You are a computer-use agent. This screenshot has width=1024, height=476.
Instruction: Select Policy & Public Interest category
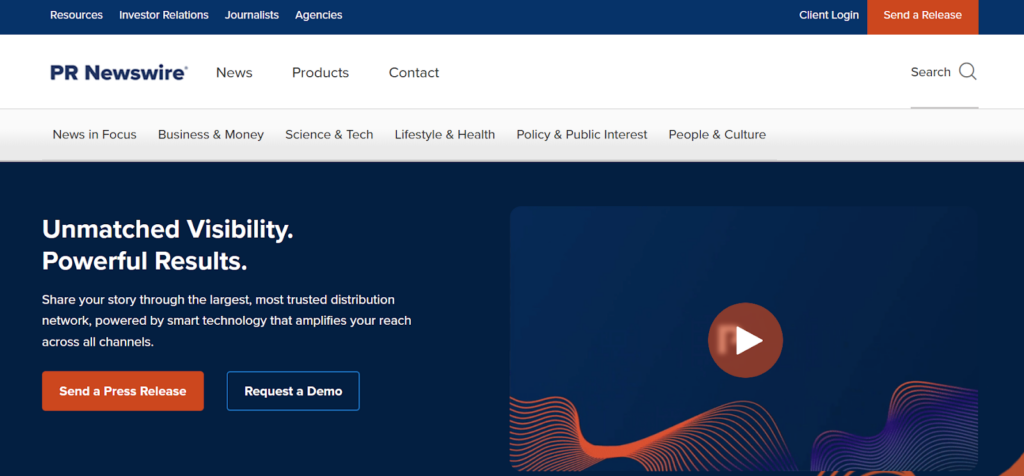tap(582, 135)
